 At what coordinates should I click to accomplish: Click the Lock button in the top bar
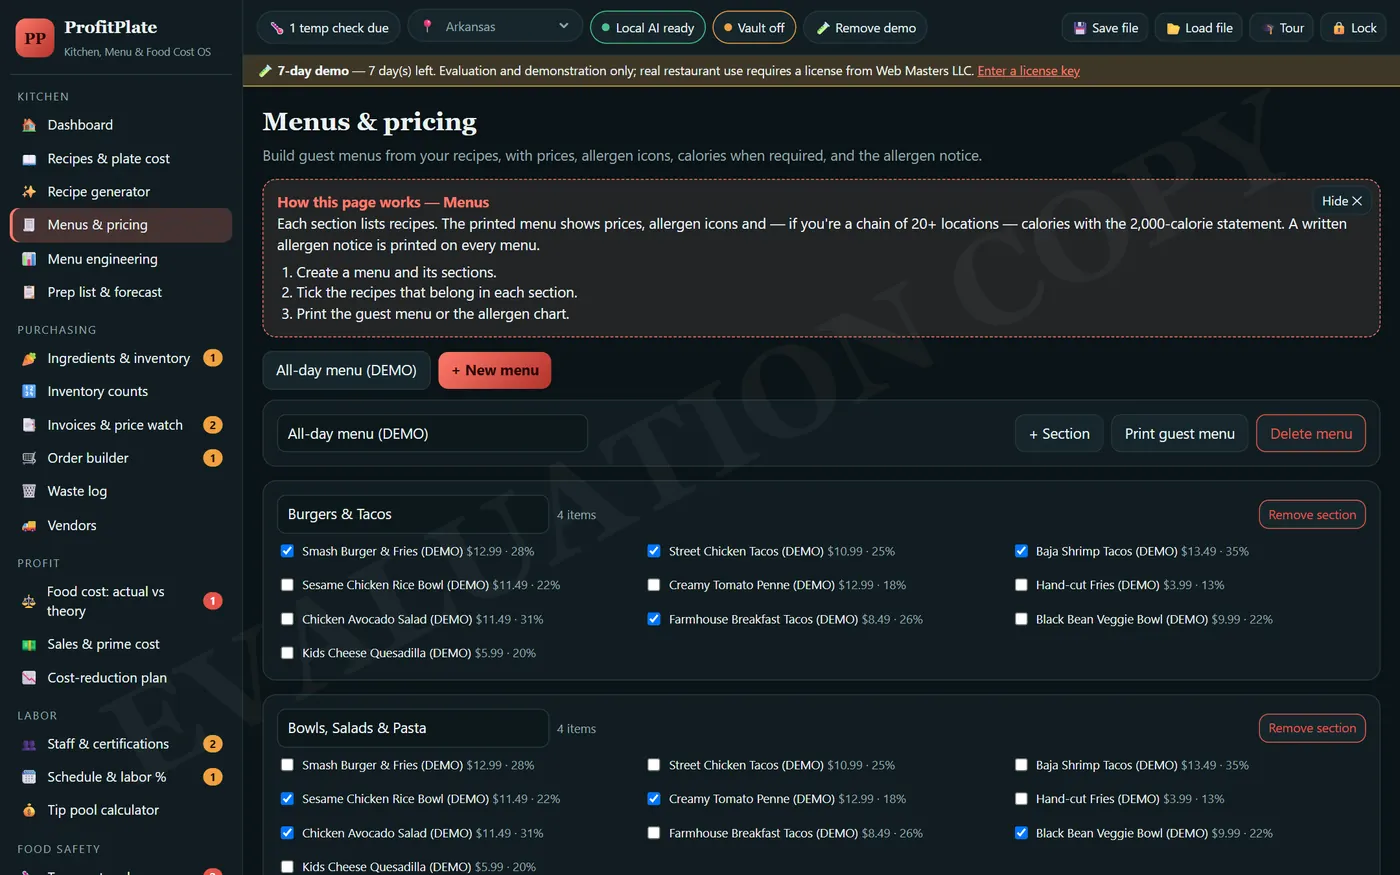point(1354,28)
